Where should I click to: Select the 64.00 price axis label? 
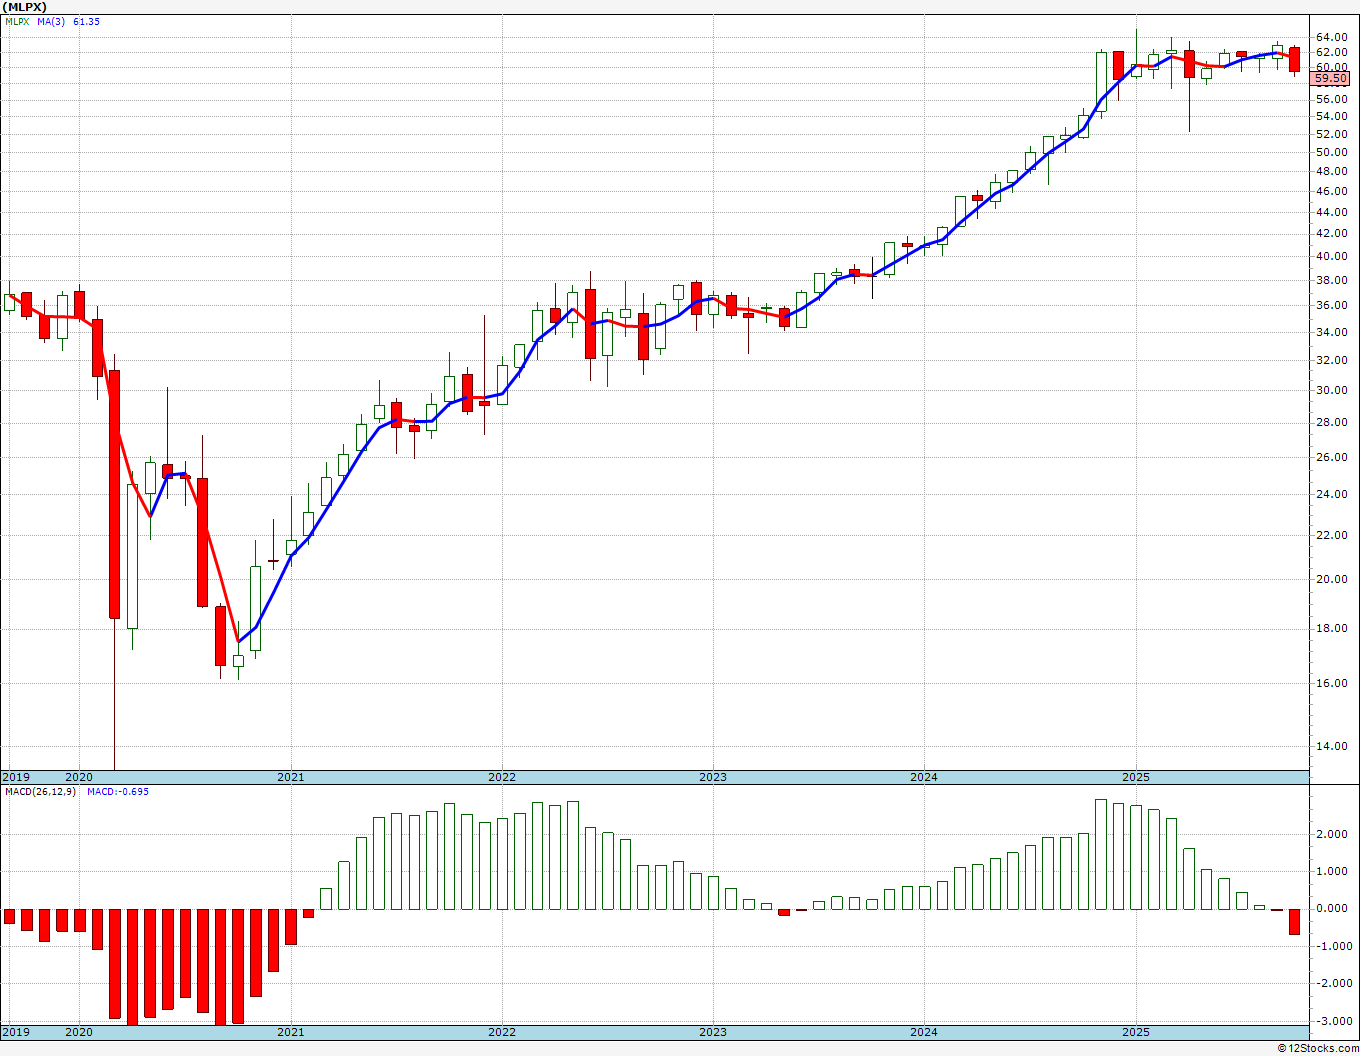pyautogui.click(x=1331, y=38)
